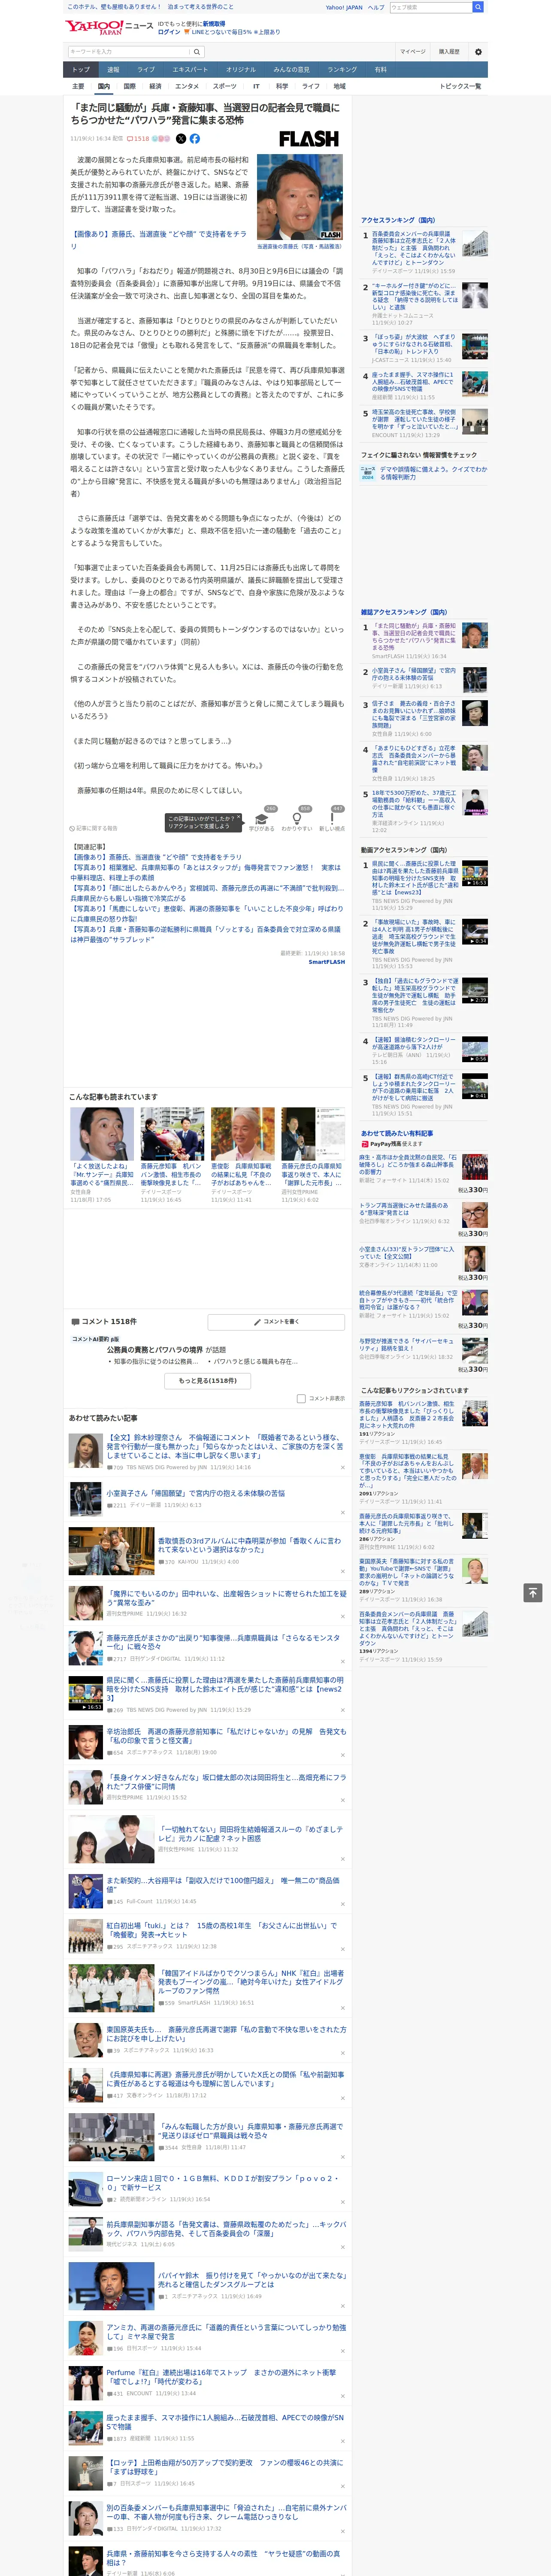
Task: Click the コメントを書く button
Action: tap(277, 1321)
